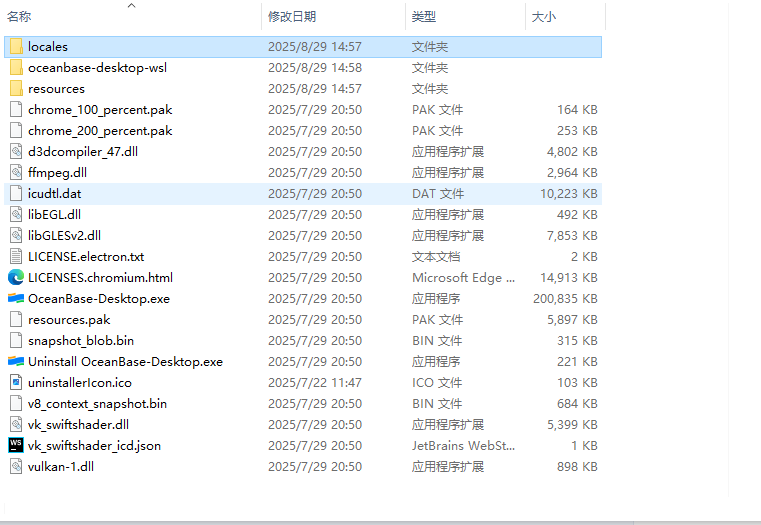The height and width of the screenshot is (525, 761).
Task: Click the 7,853 KB size value
Action: pyautogui.click(x=572, y=235)
